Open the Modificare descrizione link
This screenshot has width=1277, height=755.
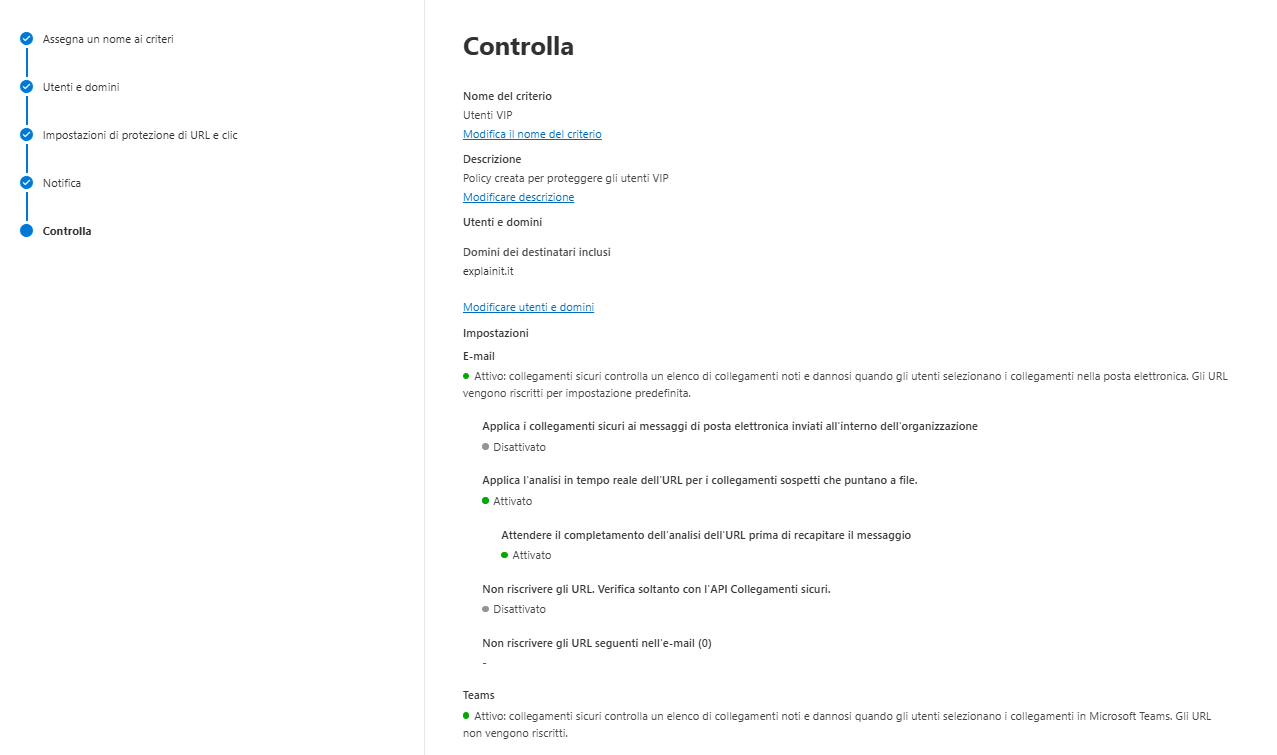point(518,197)
